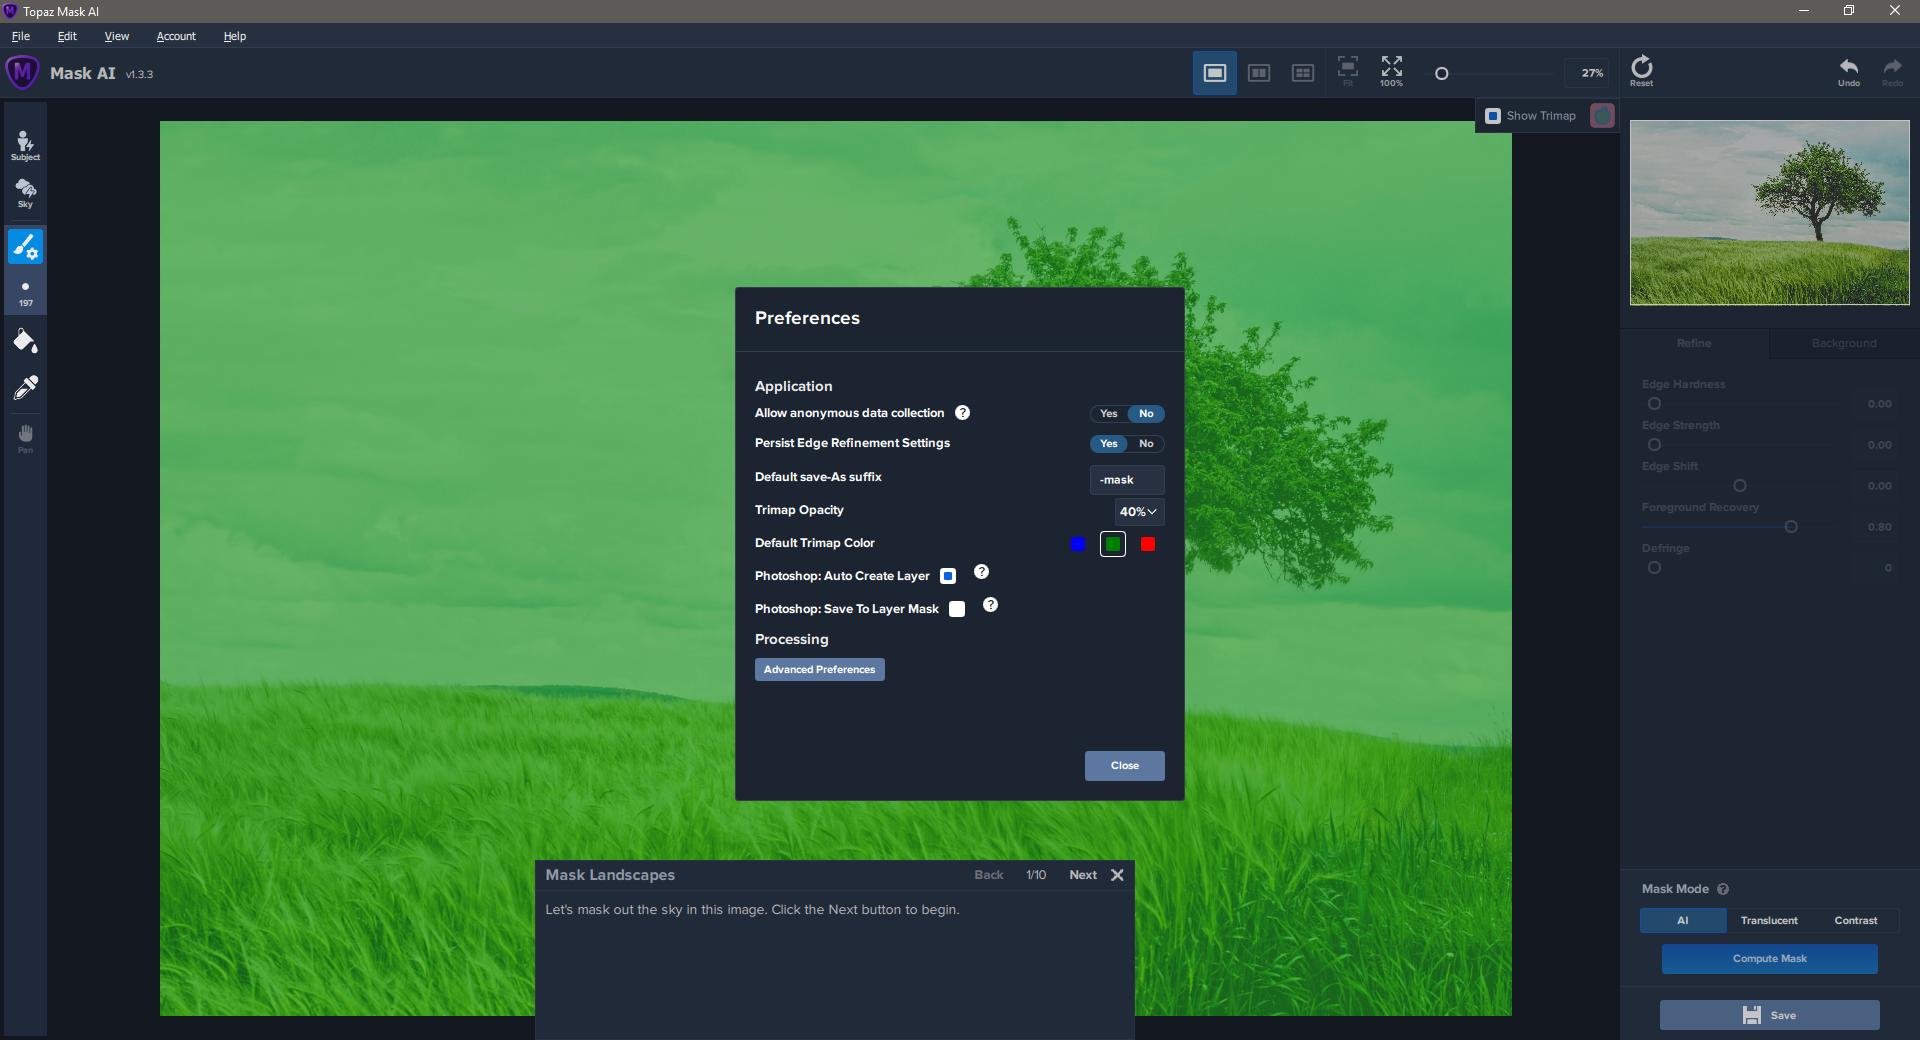Viewport: 1920px width, 1040px height.
Task: Set anonymous data collection to Yes
Action: click(x=1108, y=414)
